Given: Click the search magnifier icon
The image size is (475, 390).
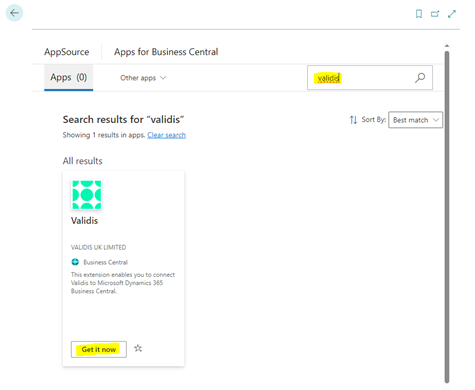Looking at the screenshot, I should (420, 78).
